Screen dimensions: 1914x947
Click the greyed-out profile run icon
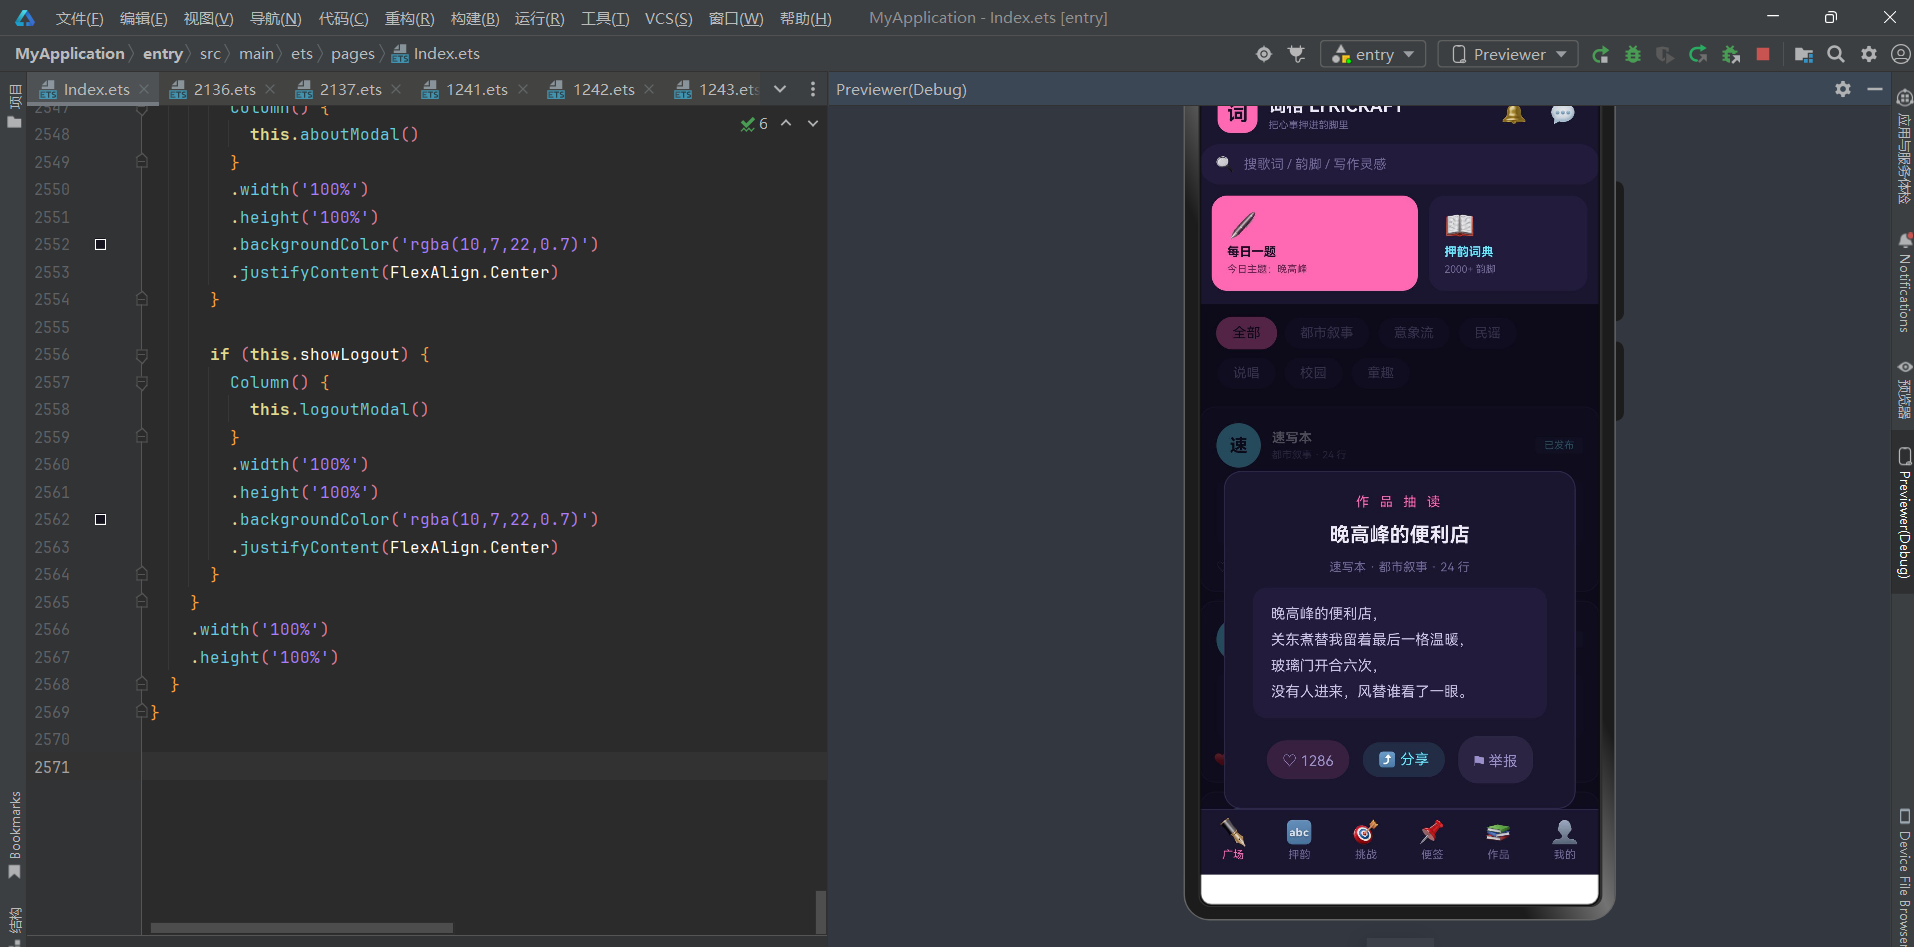point(1665,54)
